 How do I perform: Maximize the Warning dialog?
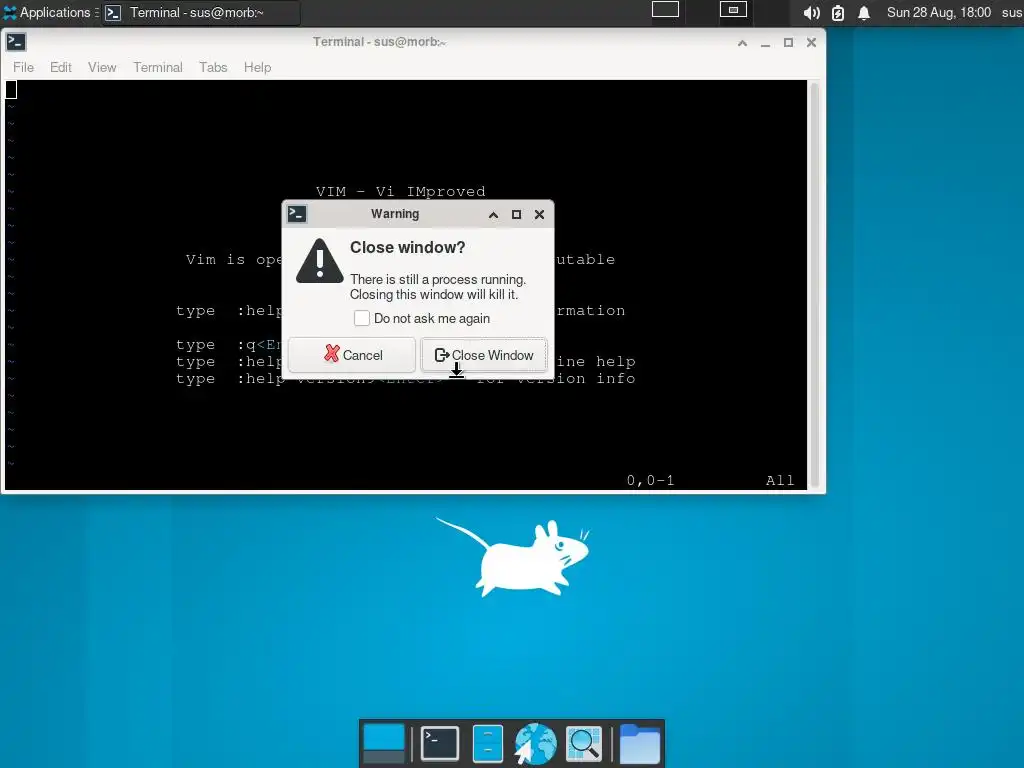(517, 214)
